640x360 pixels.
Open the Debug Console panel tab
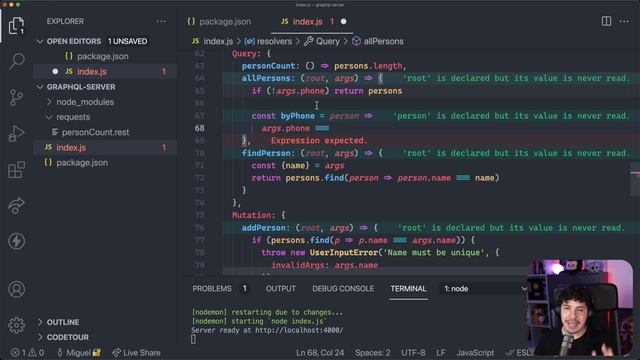point(343,289)
